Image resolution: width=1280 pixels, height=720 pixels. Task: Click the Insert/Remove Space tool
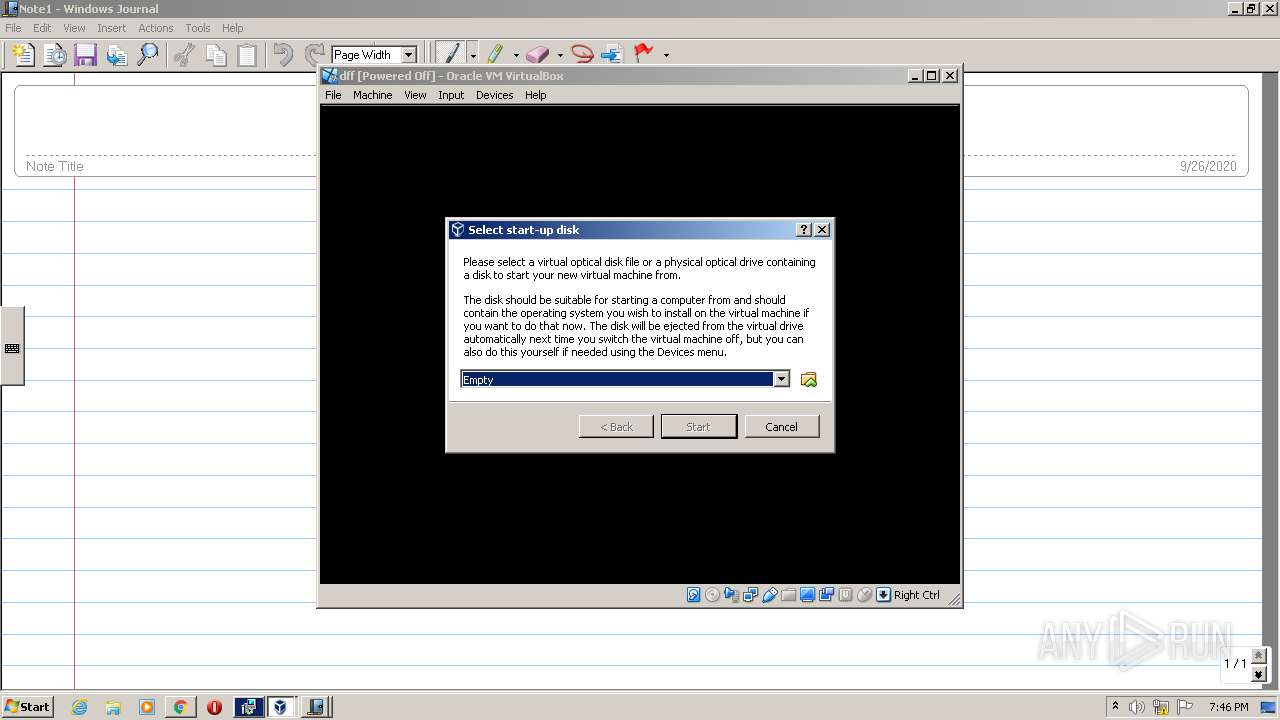(612, 54)
